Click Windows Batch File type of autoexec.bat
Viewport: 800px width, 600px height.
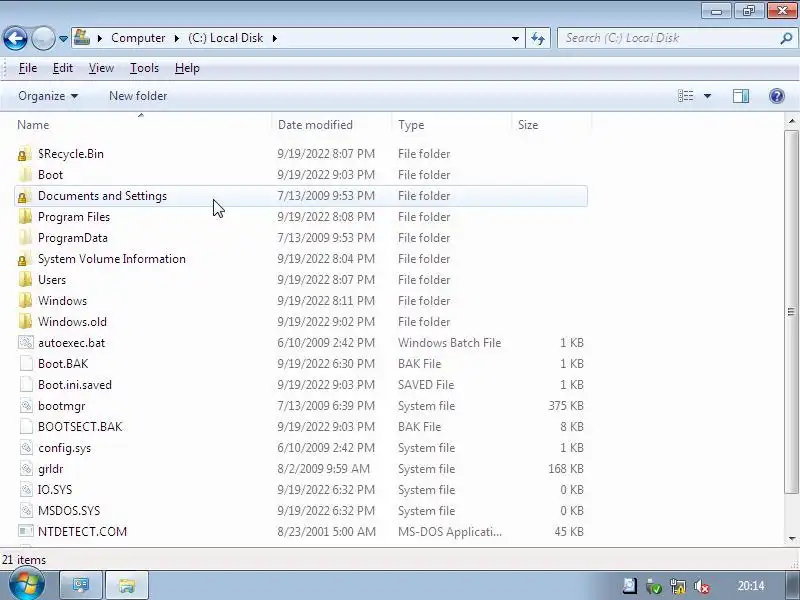(x=449, y=343)
